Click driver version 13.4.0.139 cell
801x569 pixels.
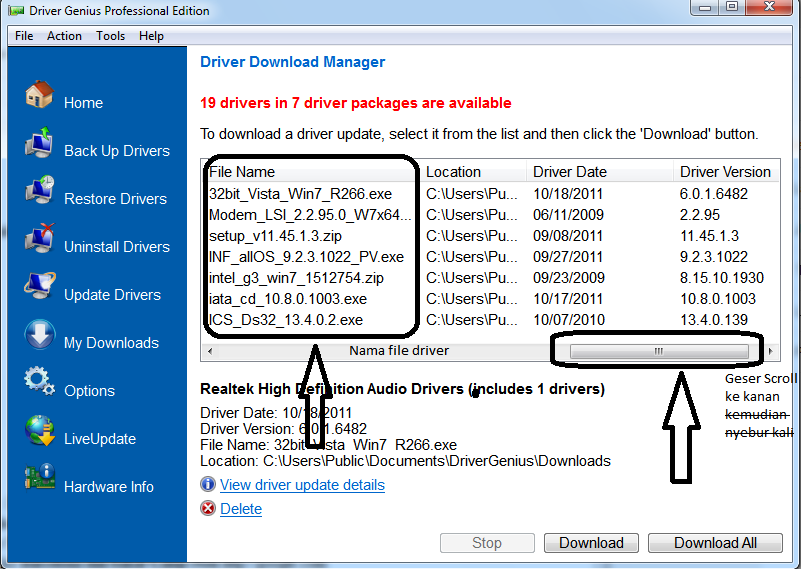tap(714, 320)
